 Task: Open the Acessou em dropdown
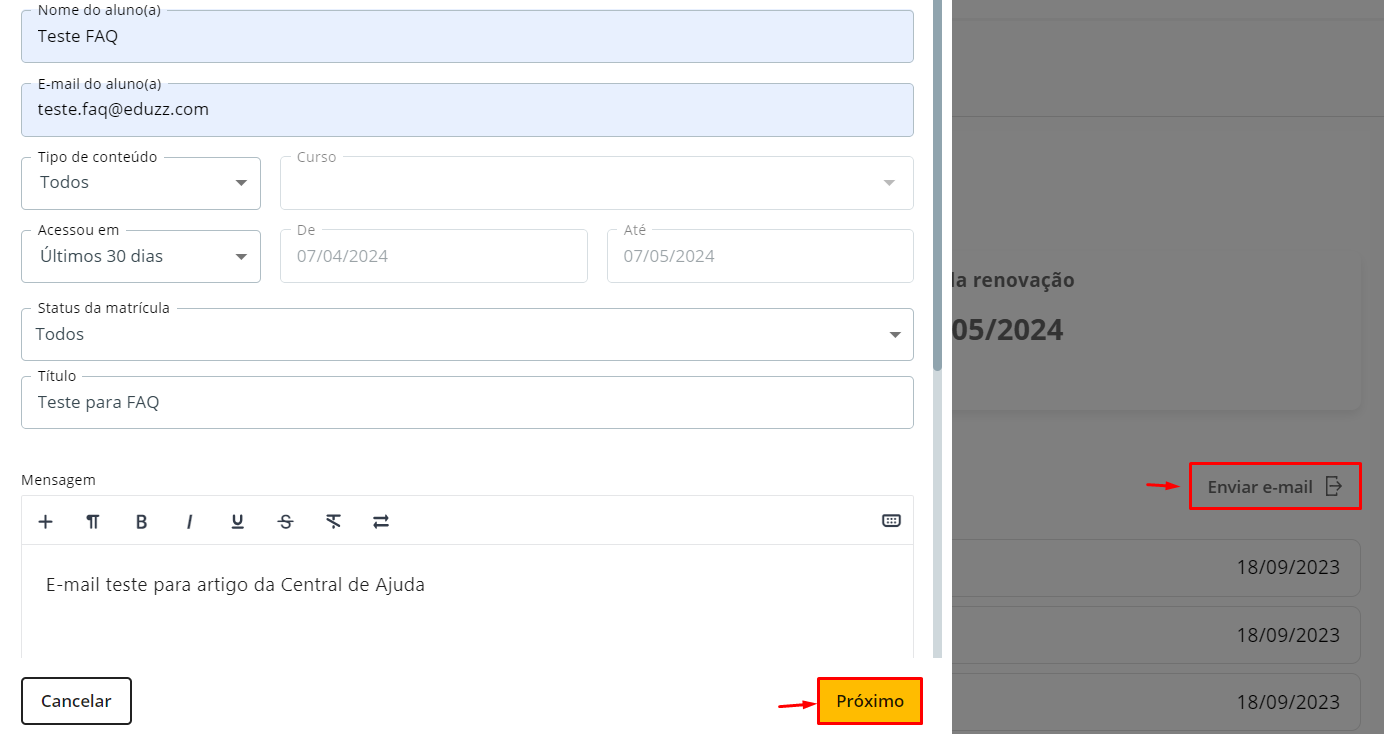[141, 257]
